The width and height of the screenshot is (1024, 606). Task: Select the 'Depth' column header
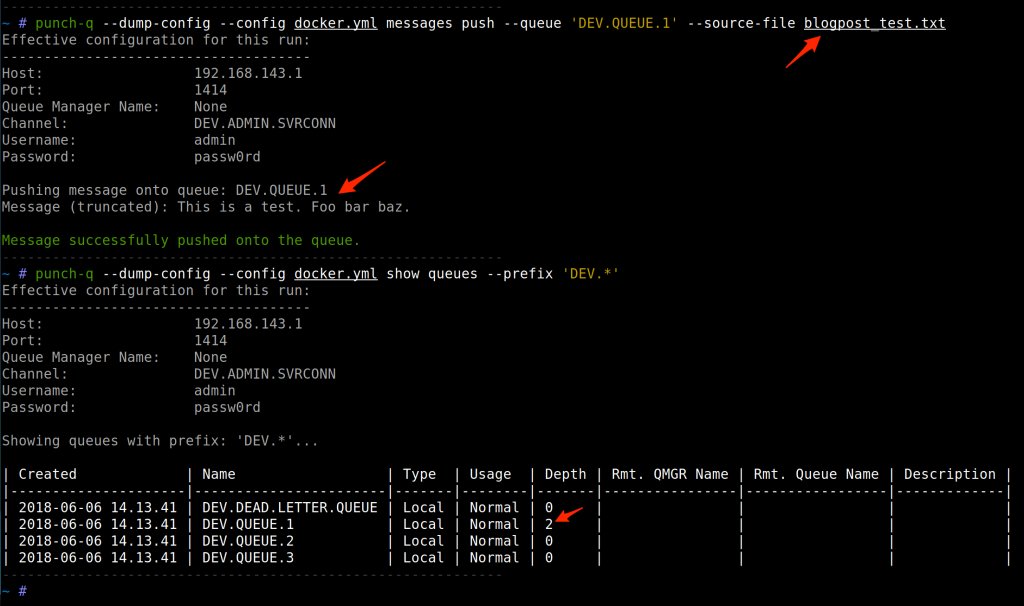click(x=565, y=474)
